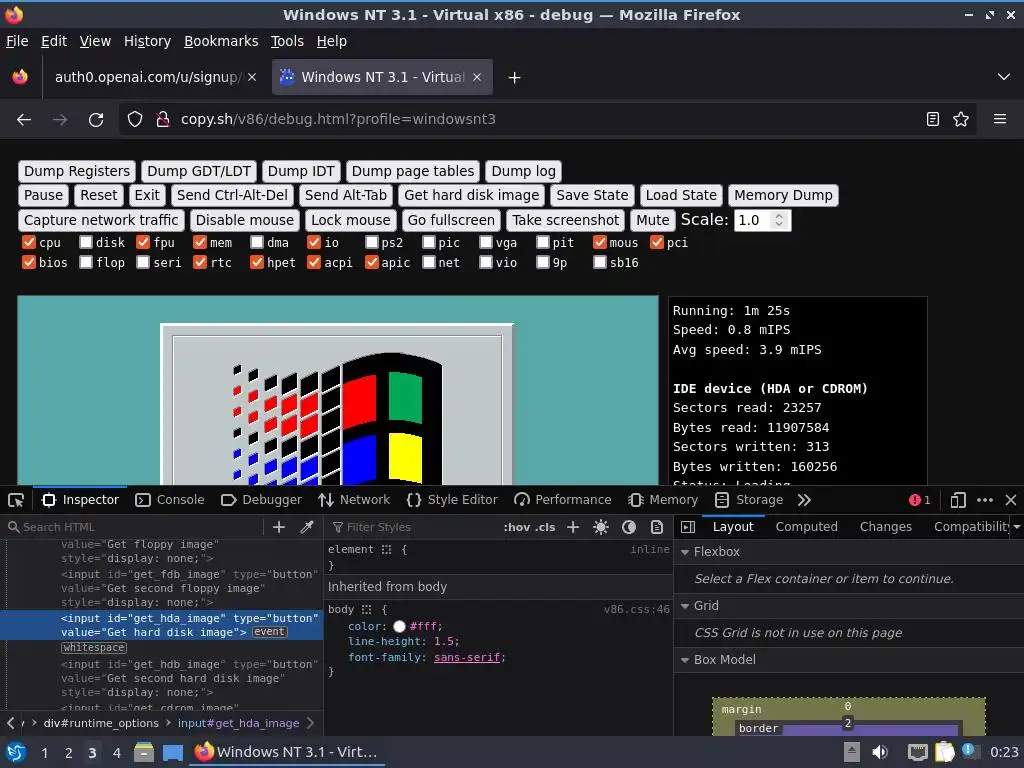Open the start menu launcher icon
Image resolution: width=1024 pixels, height=768 pixels.
(16, 752)
